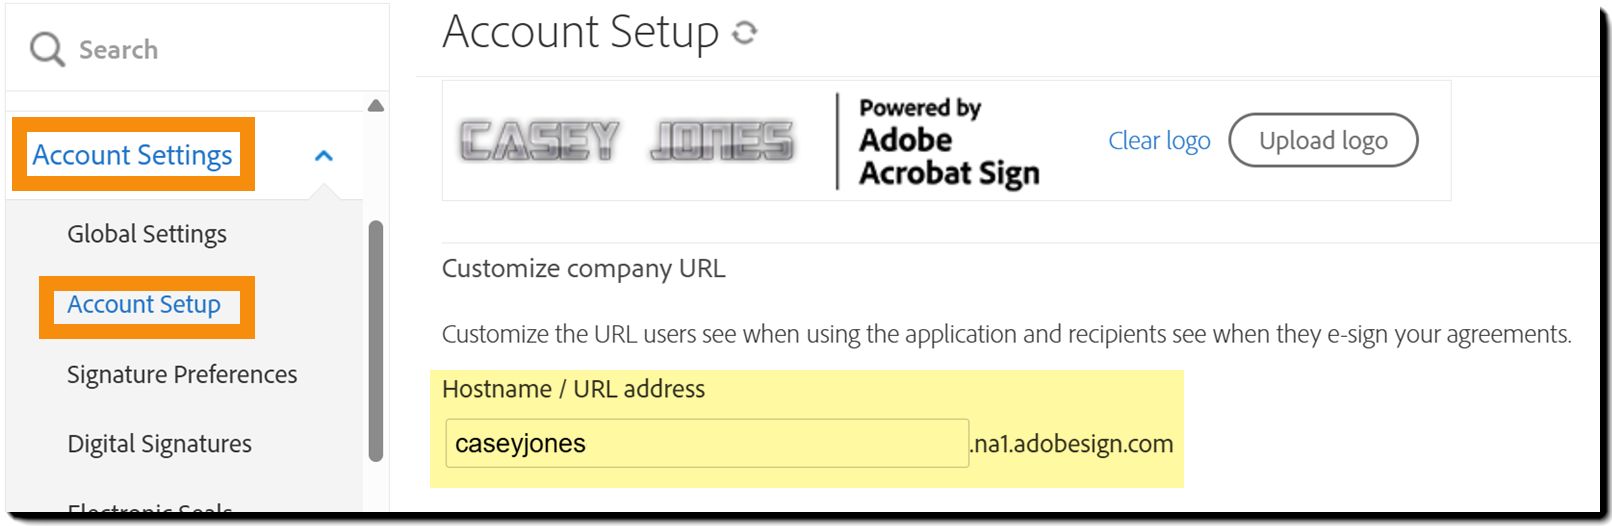Viewport: 1612px width, 526px height.
Task: Open Global Settings in the sidebar
Action: pos(147,234)
